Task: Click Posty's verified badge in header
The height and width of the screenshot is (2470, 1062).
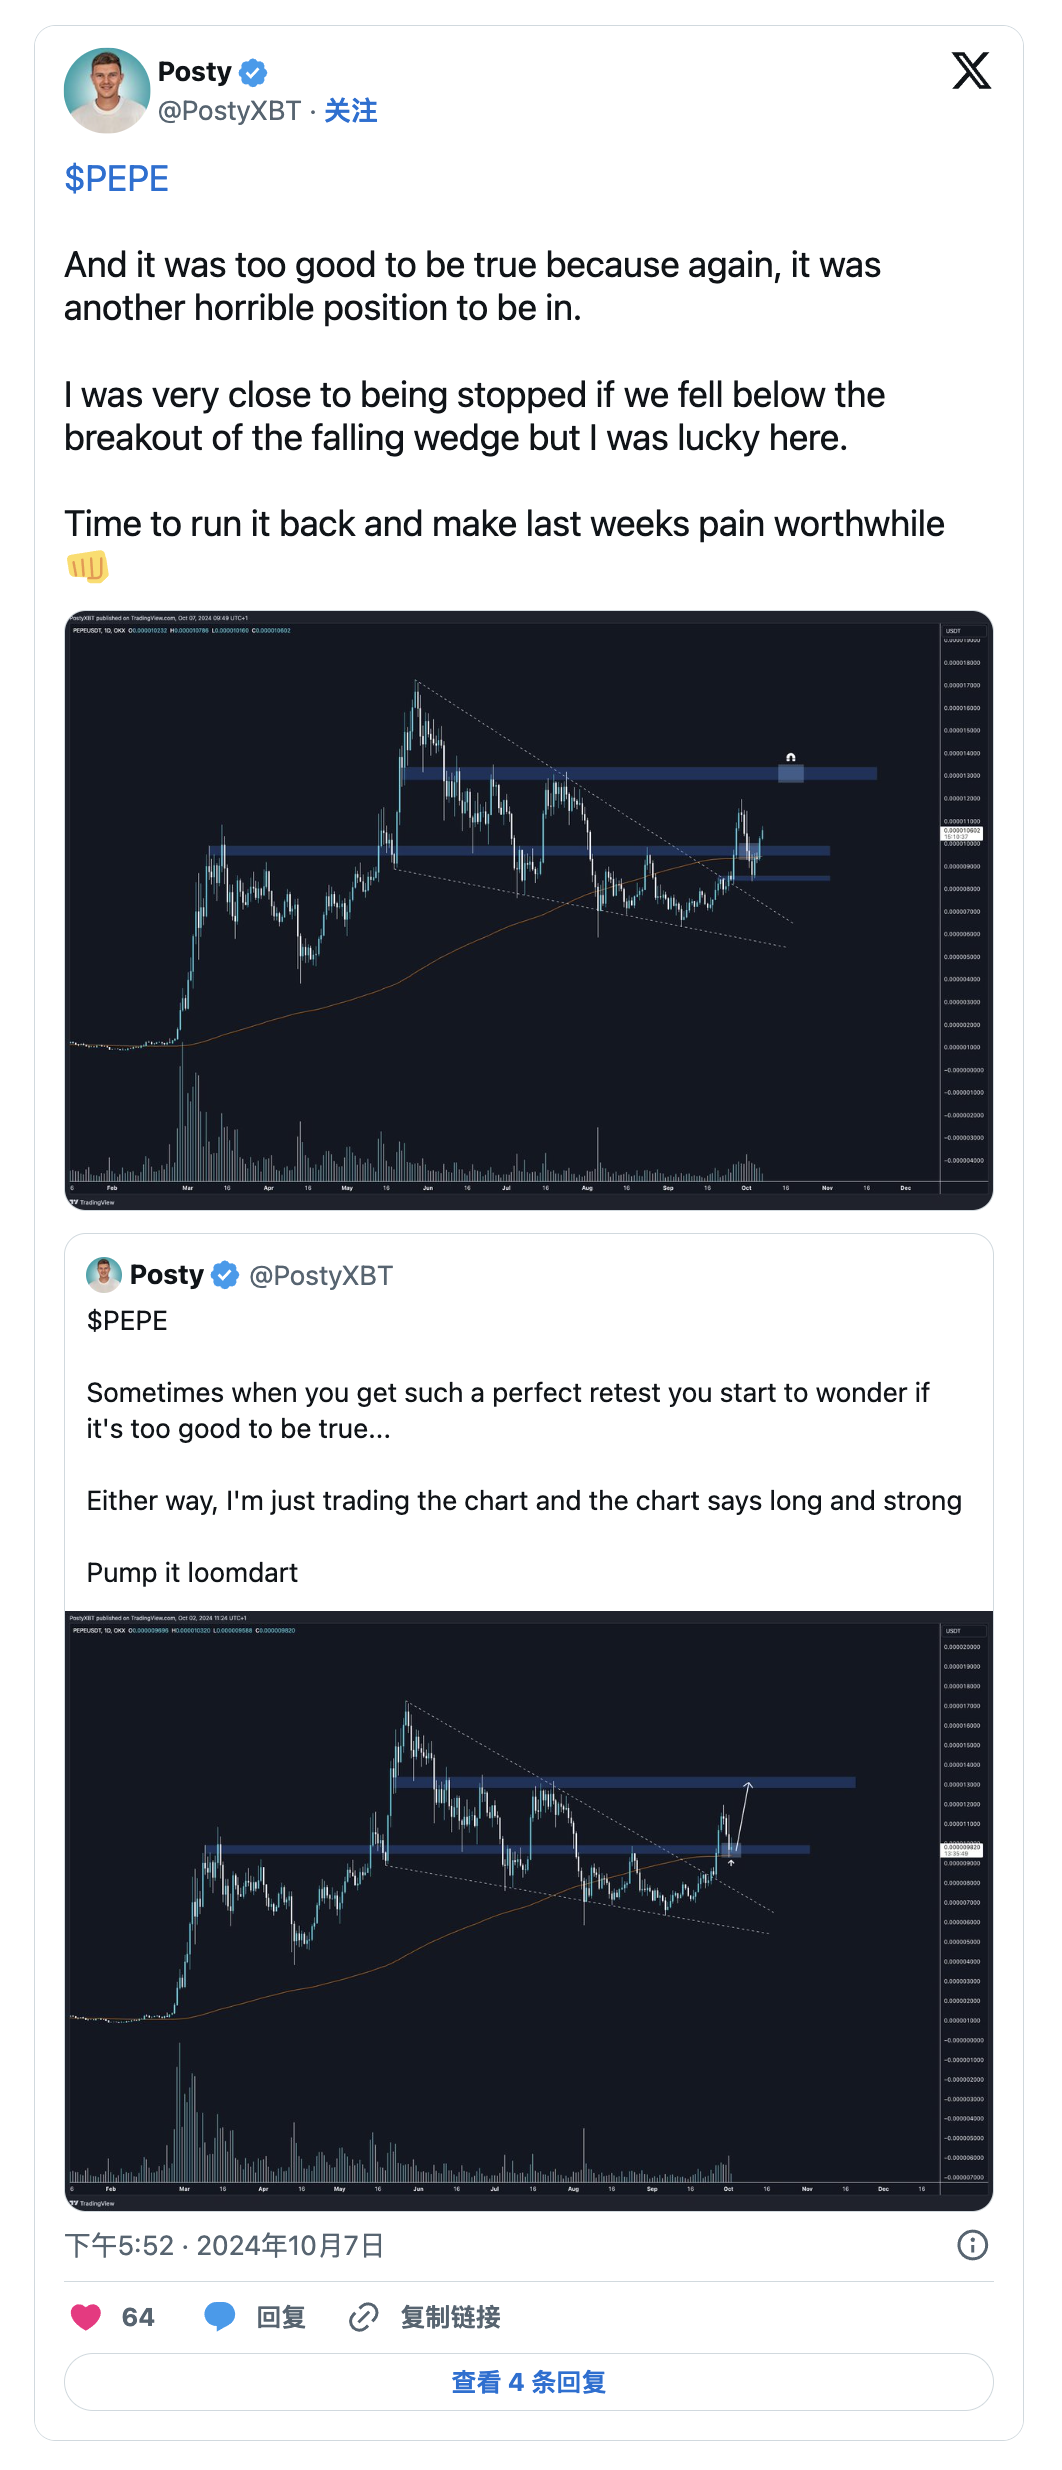Action: [253, 73]
